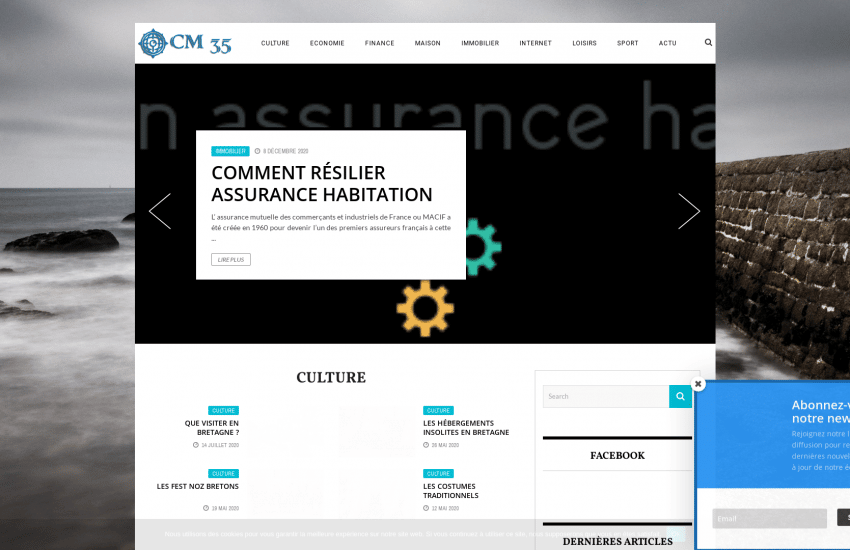
Task: Open the Internet menu item
Action: tap(536, 43)
